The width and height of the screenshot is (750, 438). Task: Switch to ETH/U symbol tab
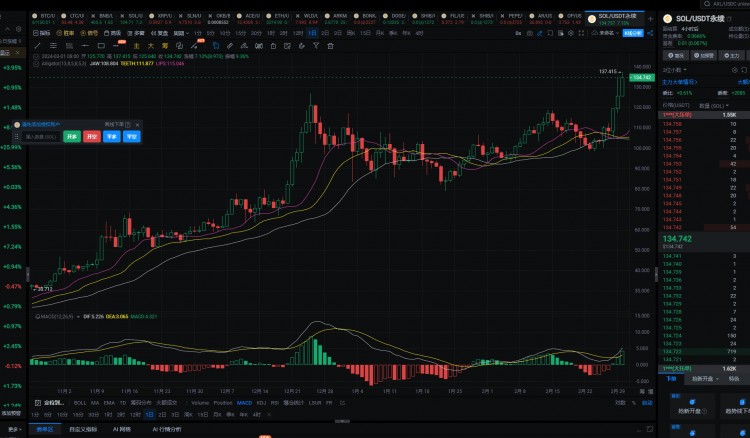click(x=277, y=19)
